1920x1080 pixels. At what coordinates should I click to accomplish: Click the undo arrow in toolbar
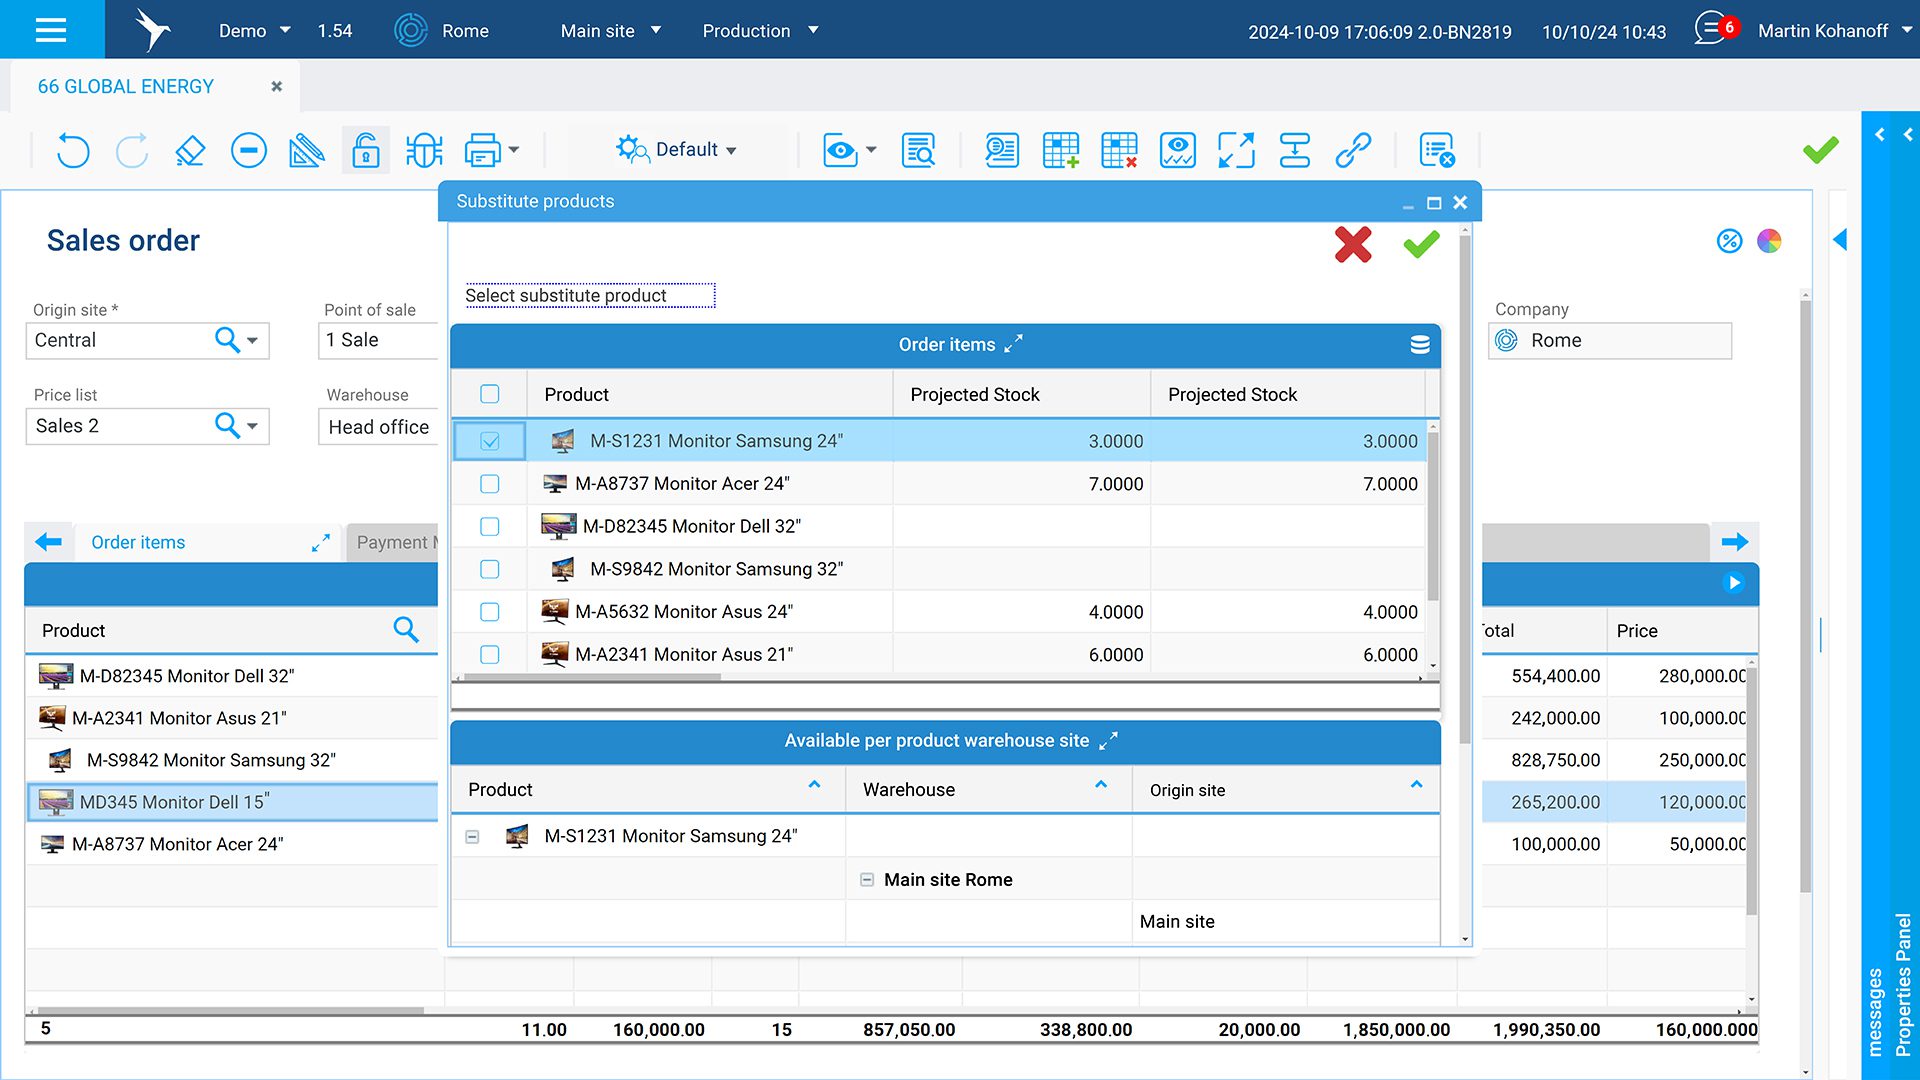click(72, 150)
